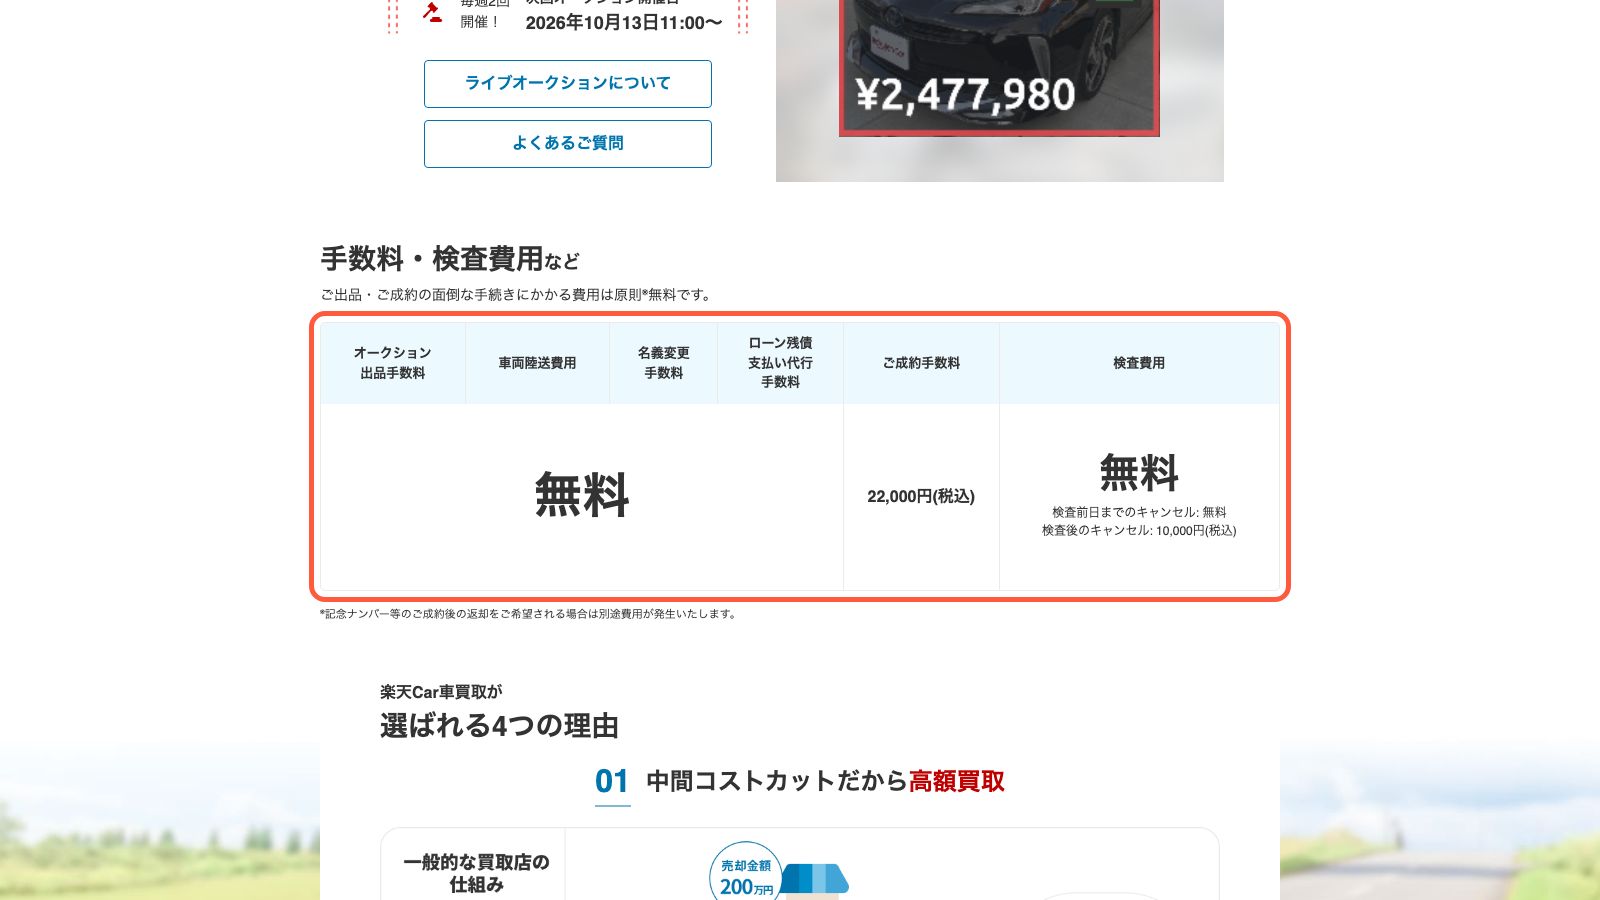Click the 一般的な買取店の仕組み label

coord(476,873)
